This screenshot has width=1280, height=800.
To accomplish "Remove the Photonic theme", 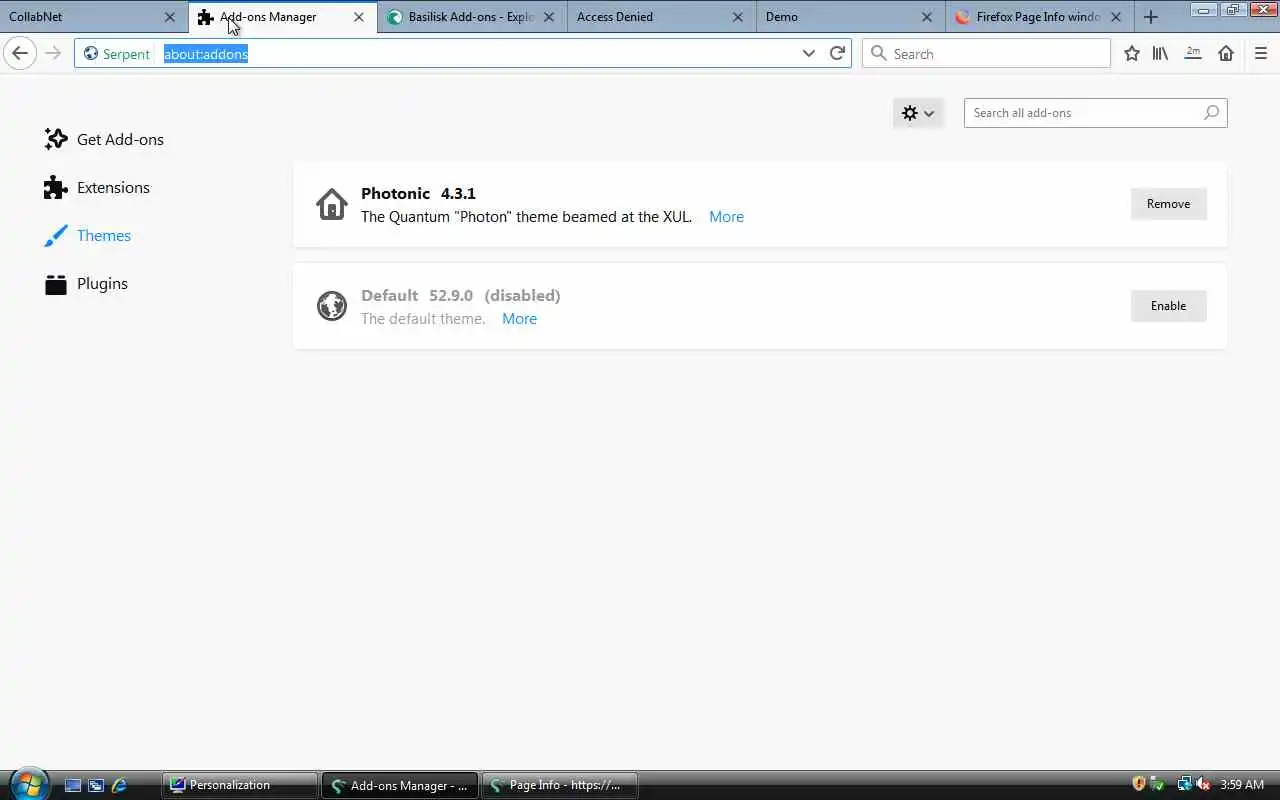I will (1168, 204).
